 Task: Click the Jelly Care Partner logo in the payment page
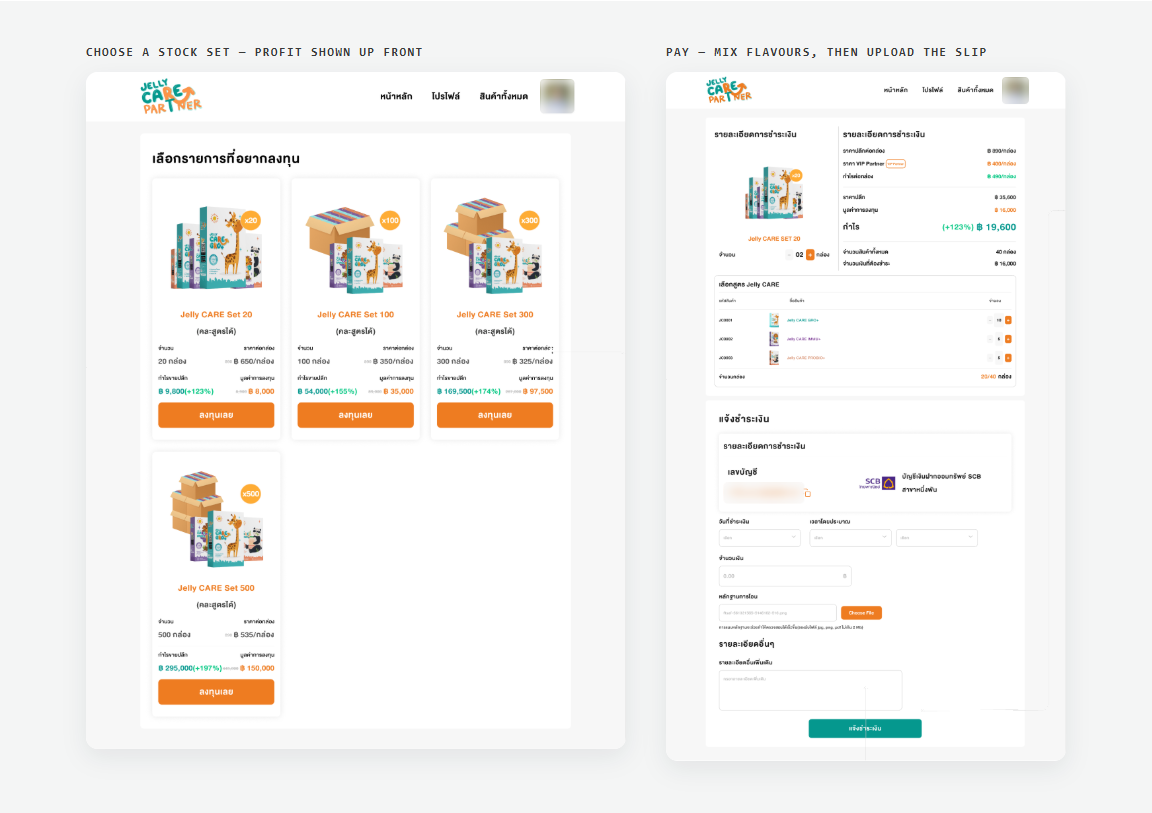point(729,90)
